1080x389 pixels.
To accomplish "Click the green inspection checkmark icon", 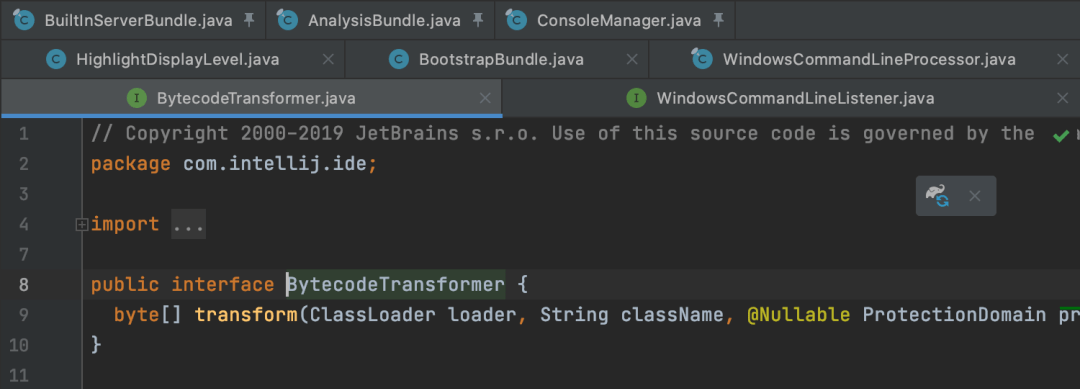I will point(1061,136).
